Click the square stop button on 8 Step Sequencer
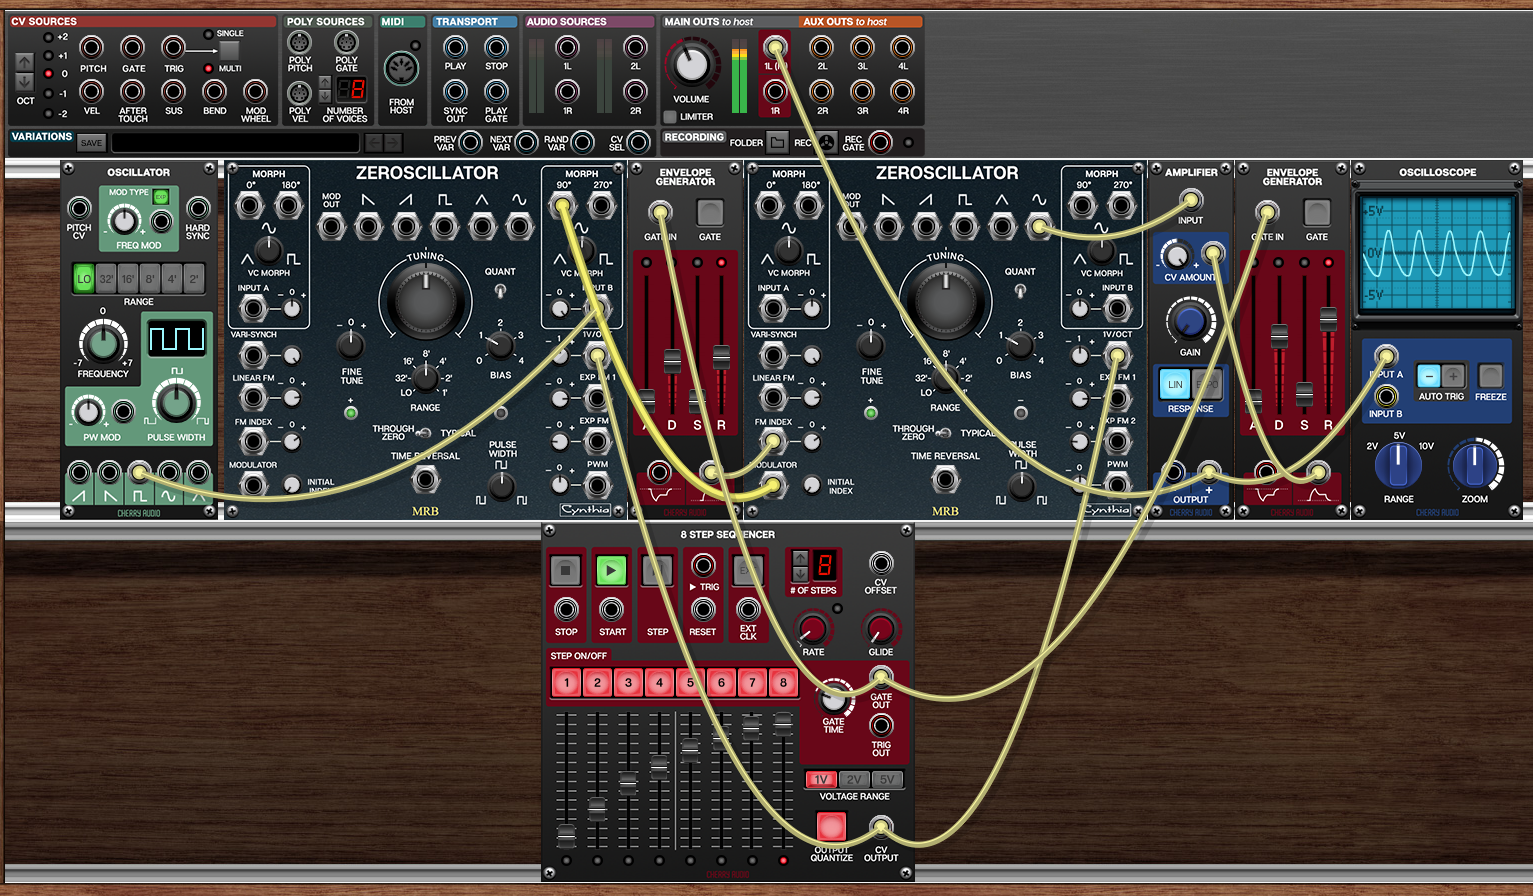Viewport: 1533px width, 896px height. tap(565, 570)
